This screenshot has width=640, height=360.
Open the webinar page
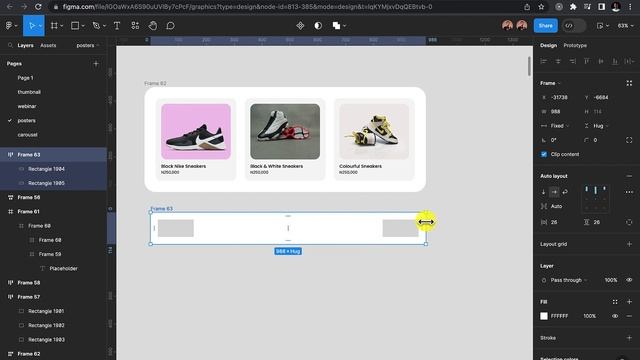(x=27, y=106)
